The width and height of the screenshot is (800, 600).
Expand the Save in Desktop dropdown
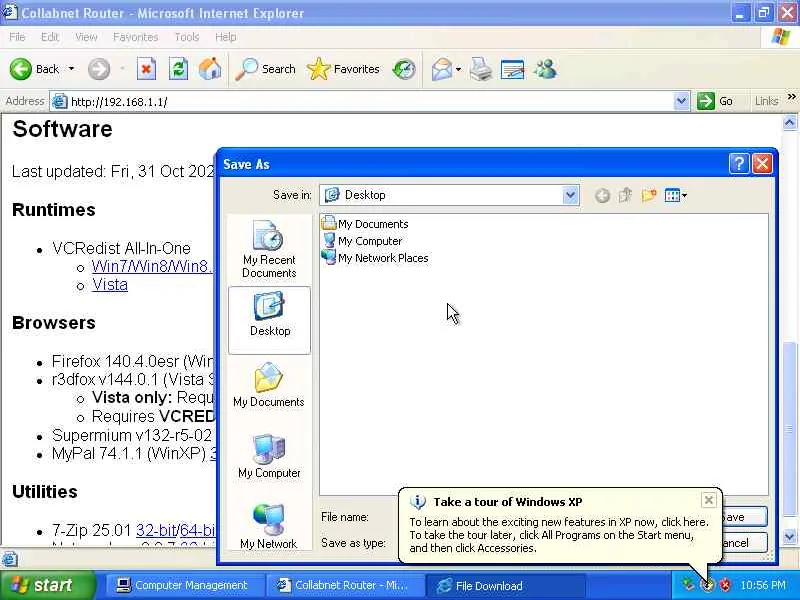coord(570,195)
